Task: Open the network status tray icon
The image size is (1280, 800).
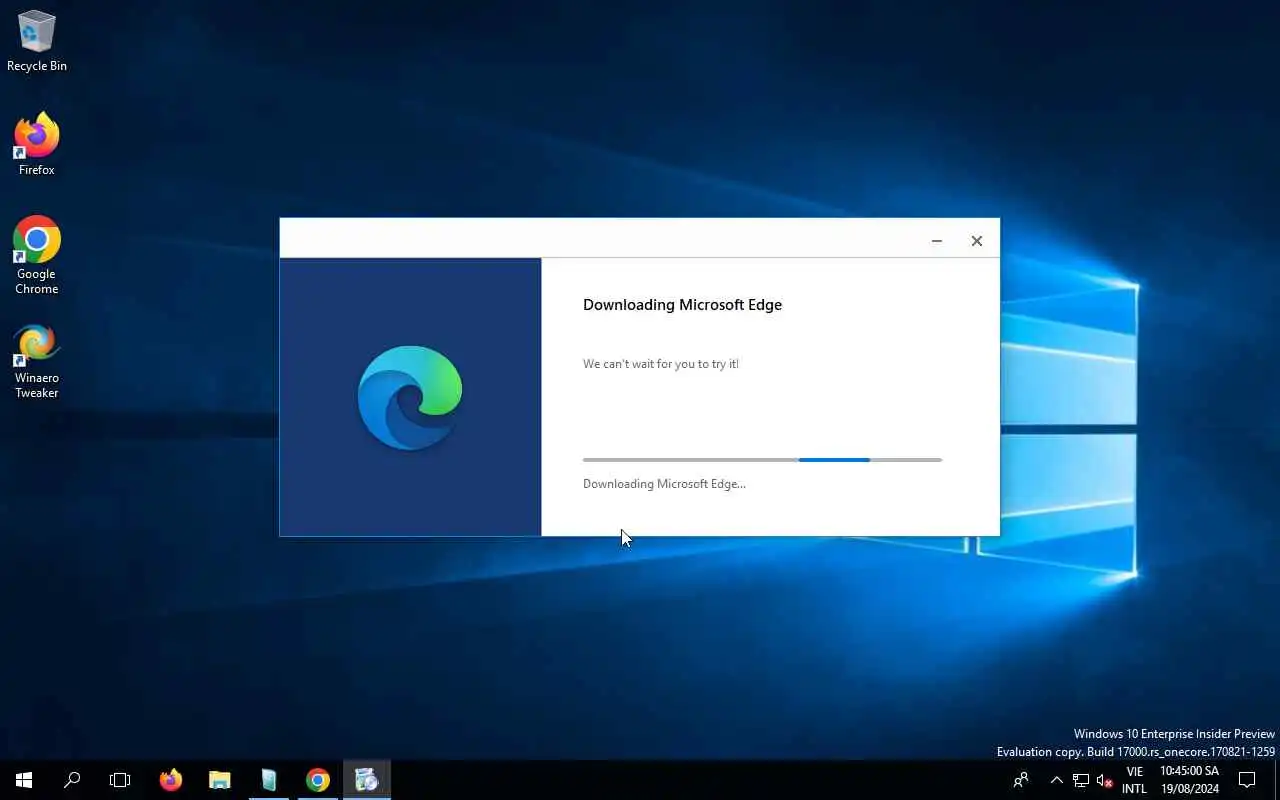Action: [x=1081, y=780]
